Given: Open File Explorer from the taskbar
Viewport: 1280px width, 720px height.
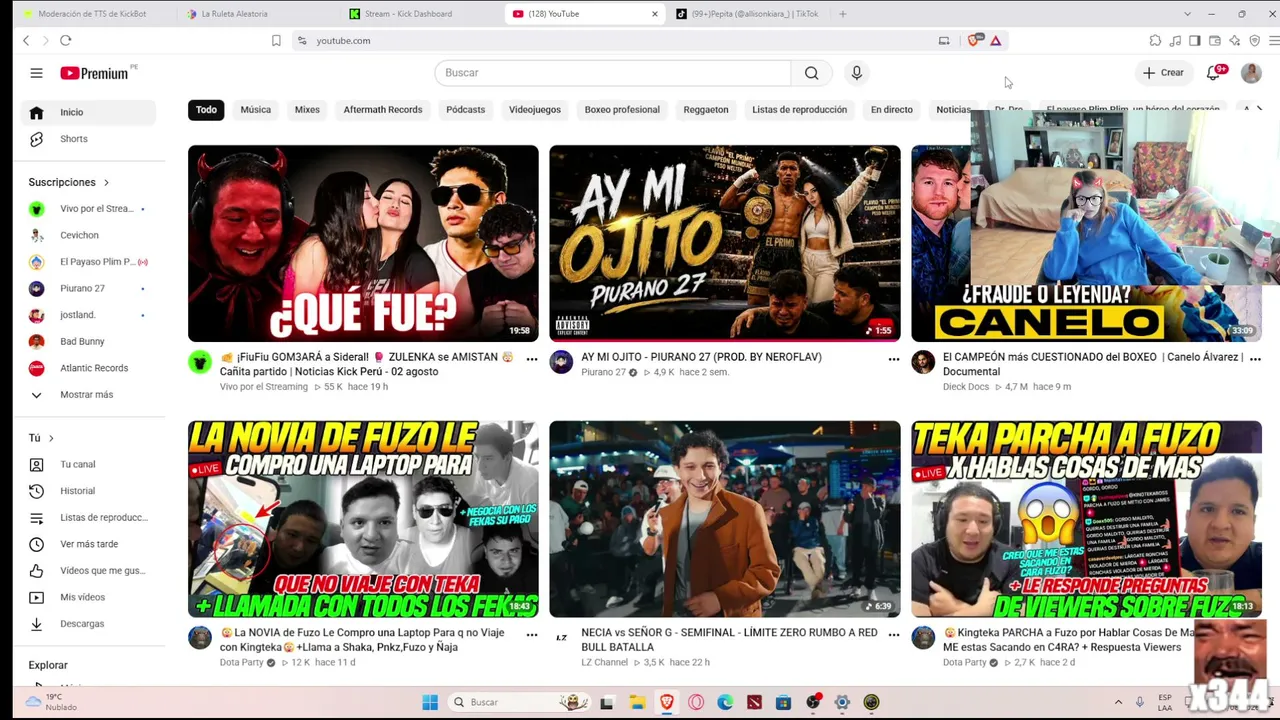Looking at the screenshot, I should pyautogui.click(x=637, y=702).
